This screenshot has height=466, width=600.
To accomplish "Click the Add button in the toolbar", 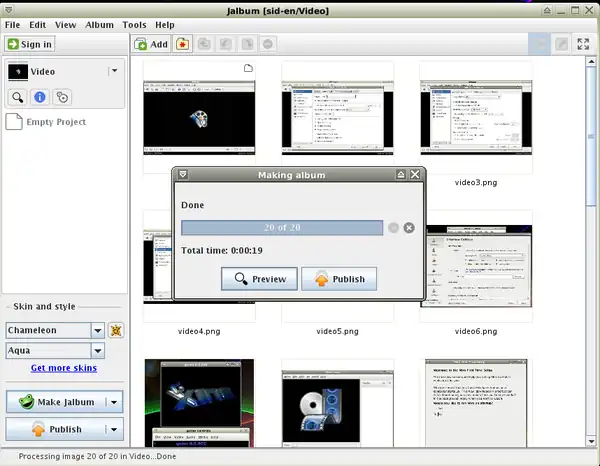I will [x=151, y=44].
